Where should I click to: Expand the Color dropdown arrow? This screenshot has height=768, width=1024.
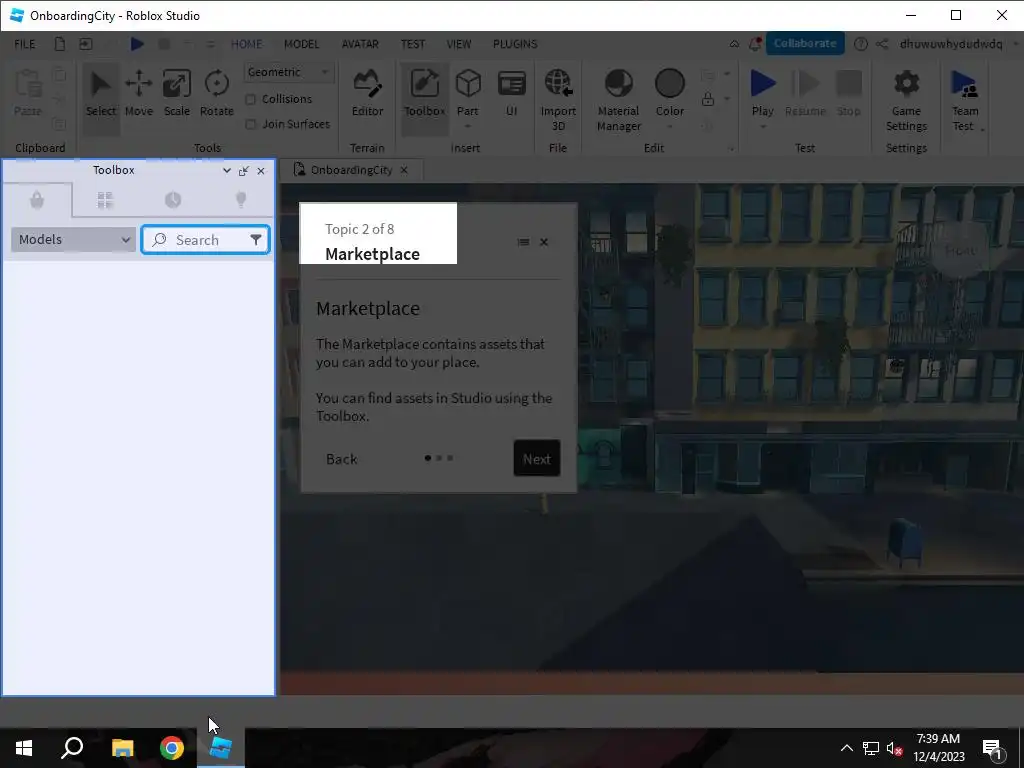669,127
